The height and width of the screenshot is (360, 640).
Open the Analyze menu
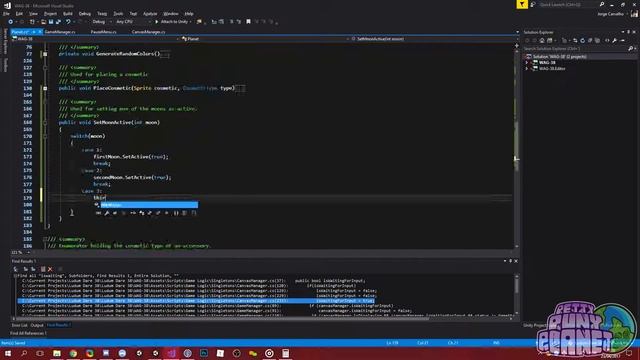coord(150,13)
